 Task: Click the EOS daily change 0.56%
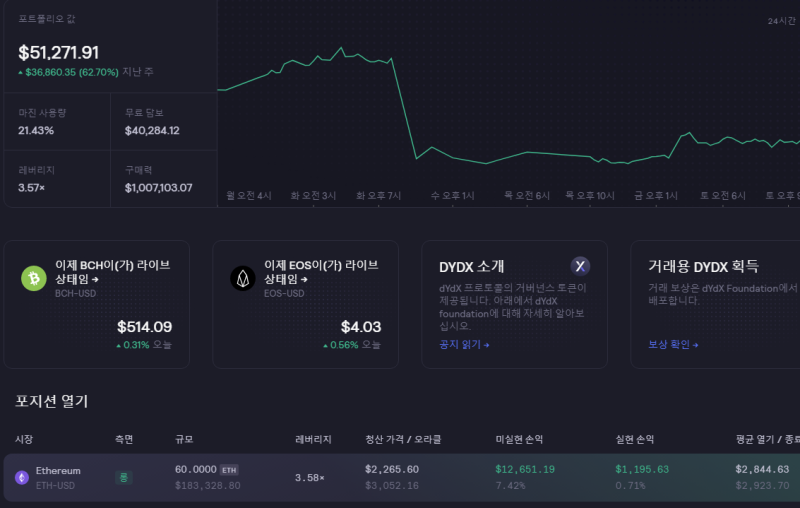click(x=344, y=345)
